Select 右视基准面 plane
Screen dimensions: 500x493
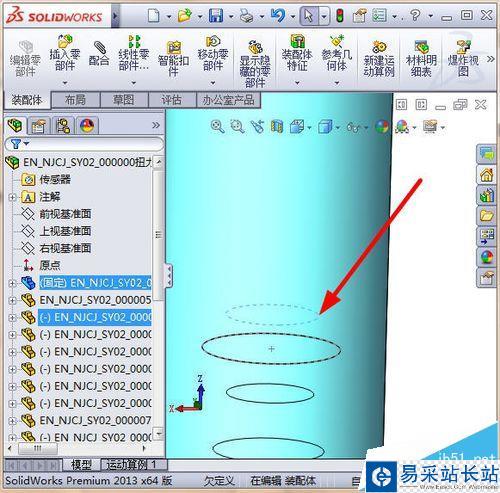pos(65,248)
